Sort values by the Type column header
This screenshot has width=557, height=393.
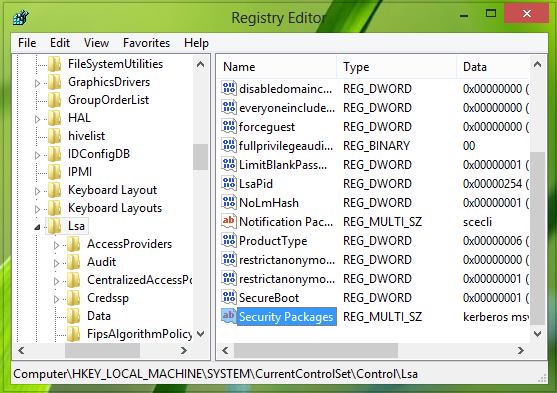coord(396,67)
